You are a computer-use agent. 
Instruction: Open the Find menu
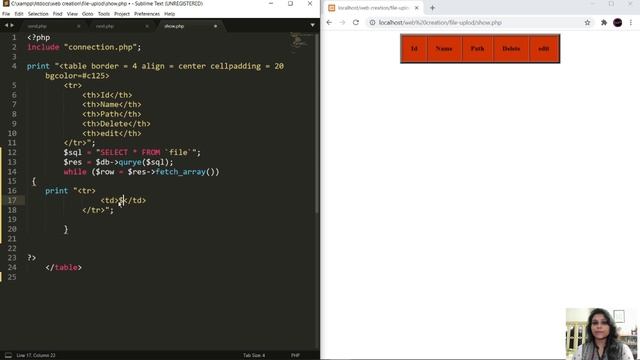tap(58, 14)
